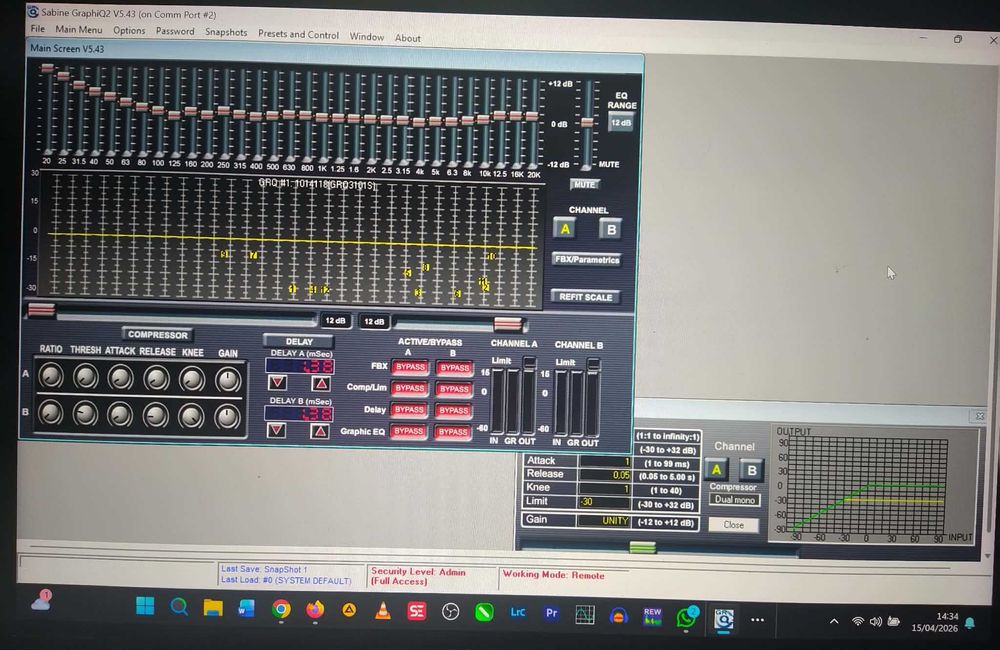Click the Limit value field
Image resolution: width=1000 pixels, height=650 pixels.
(604, 502)
